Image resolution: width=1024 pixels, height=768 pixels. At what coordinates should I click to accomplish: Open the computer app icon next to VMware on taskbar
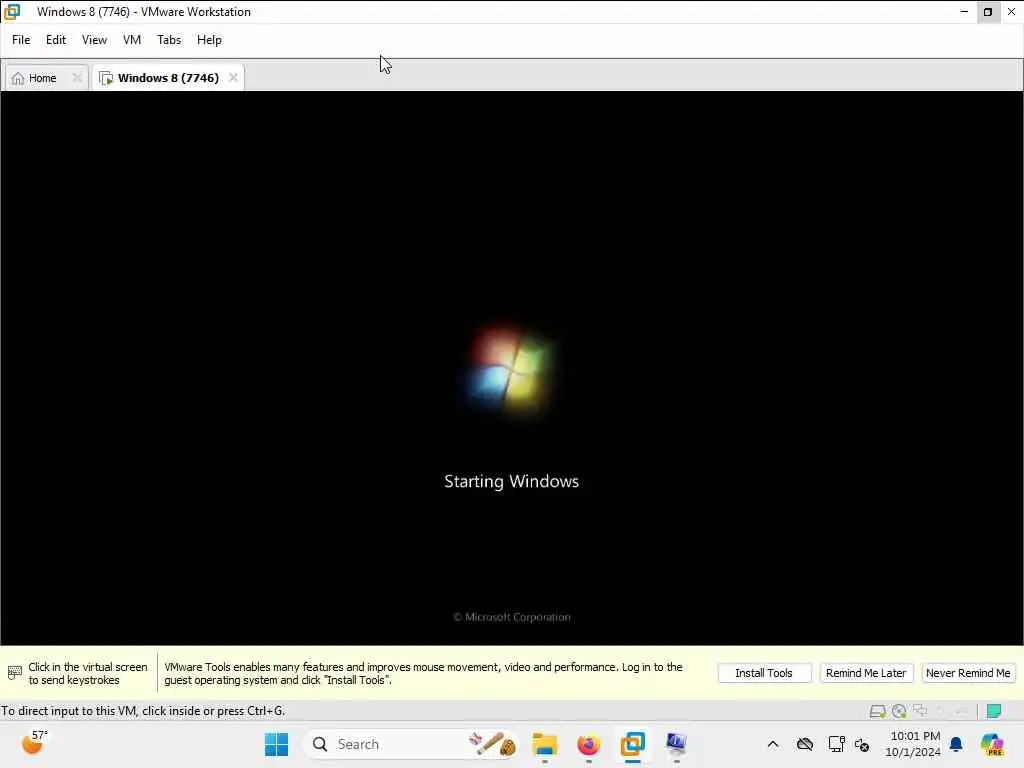coord(676,744)
